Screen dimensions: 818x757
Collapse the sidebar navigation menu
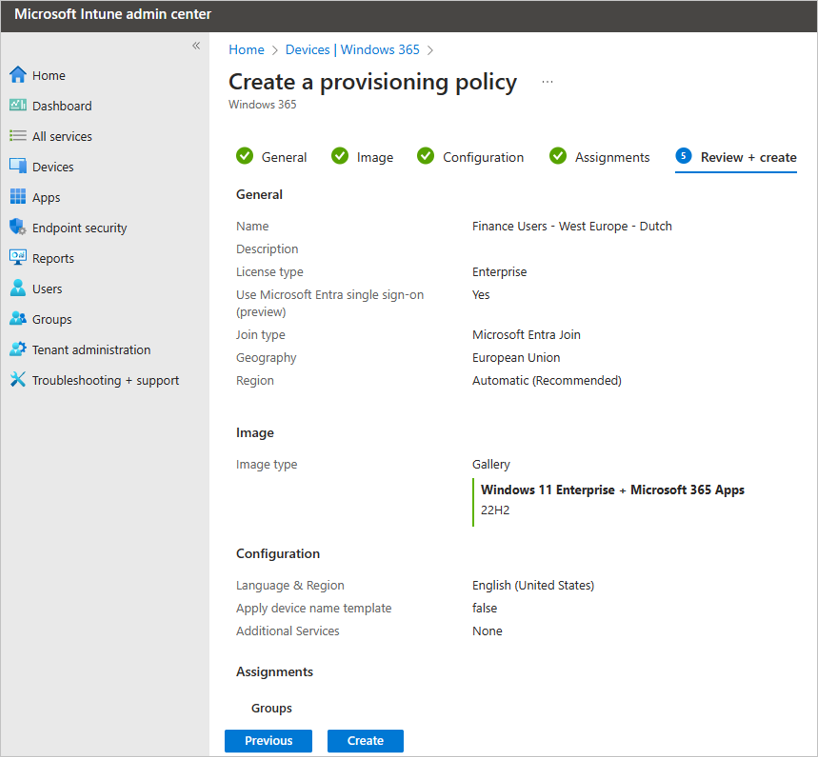[196, 46]
